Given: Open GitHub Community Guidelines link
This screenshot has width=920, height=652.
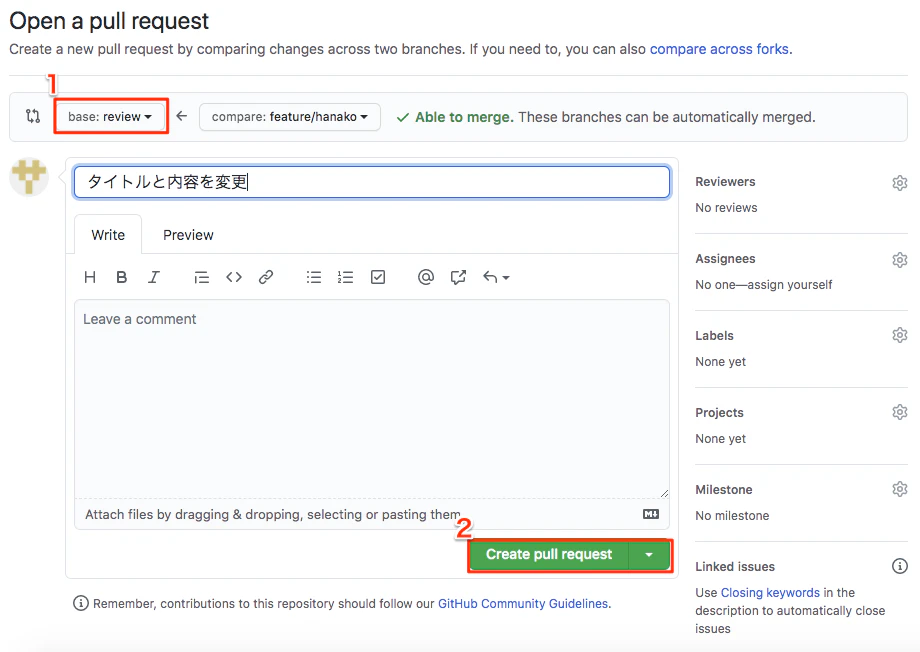Looking at the screenshot, I should [523, 603].
